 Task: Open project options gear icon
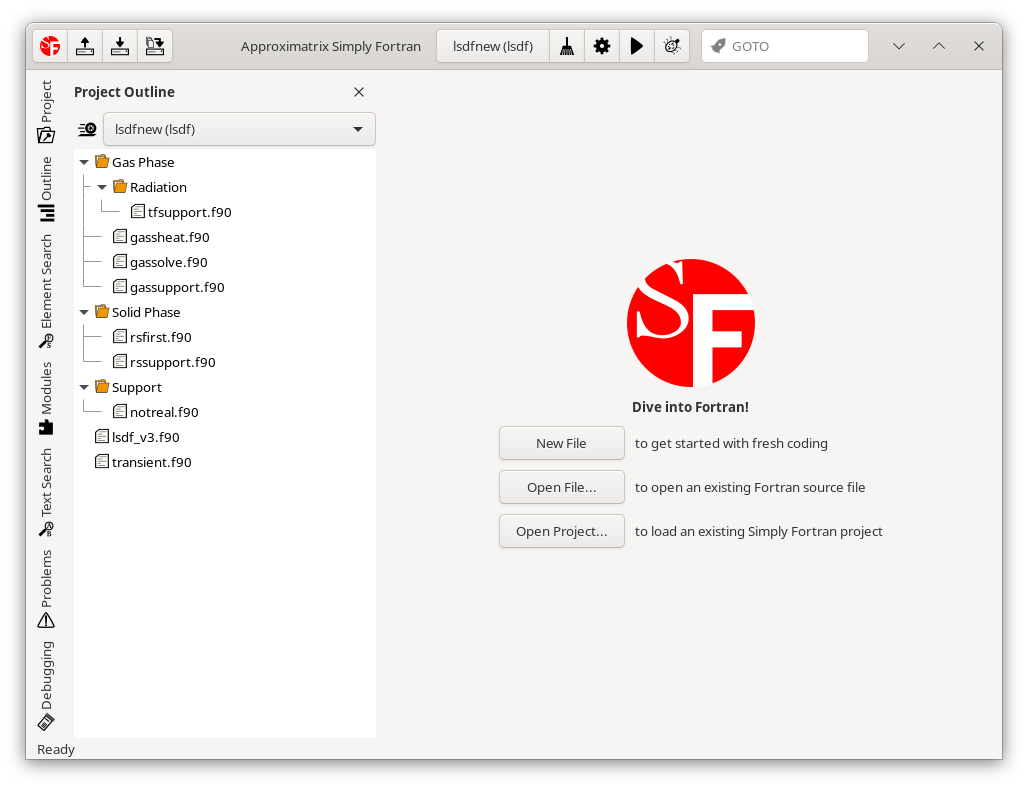602,46
